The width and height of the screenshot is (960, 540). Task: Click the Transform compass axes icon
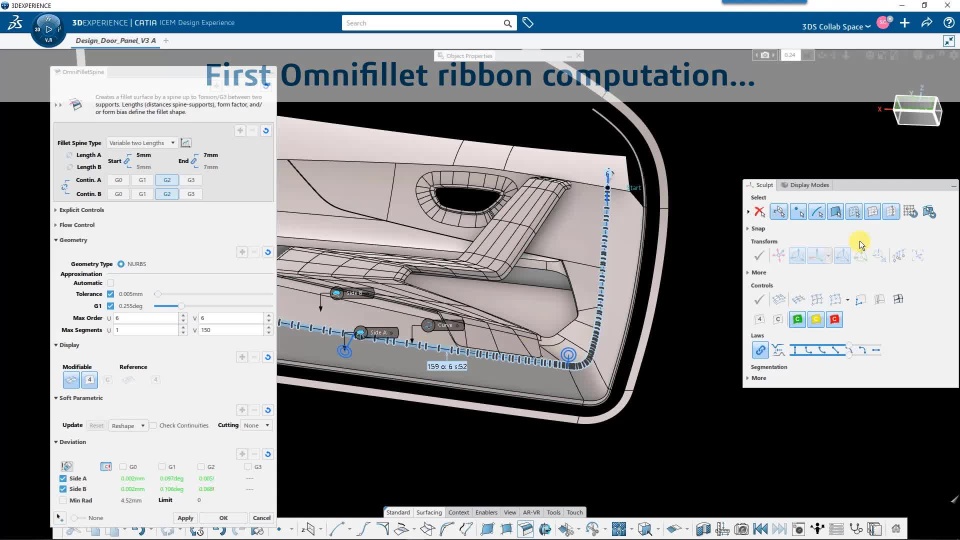click(778, 255)
